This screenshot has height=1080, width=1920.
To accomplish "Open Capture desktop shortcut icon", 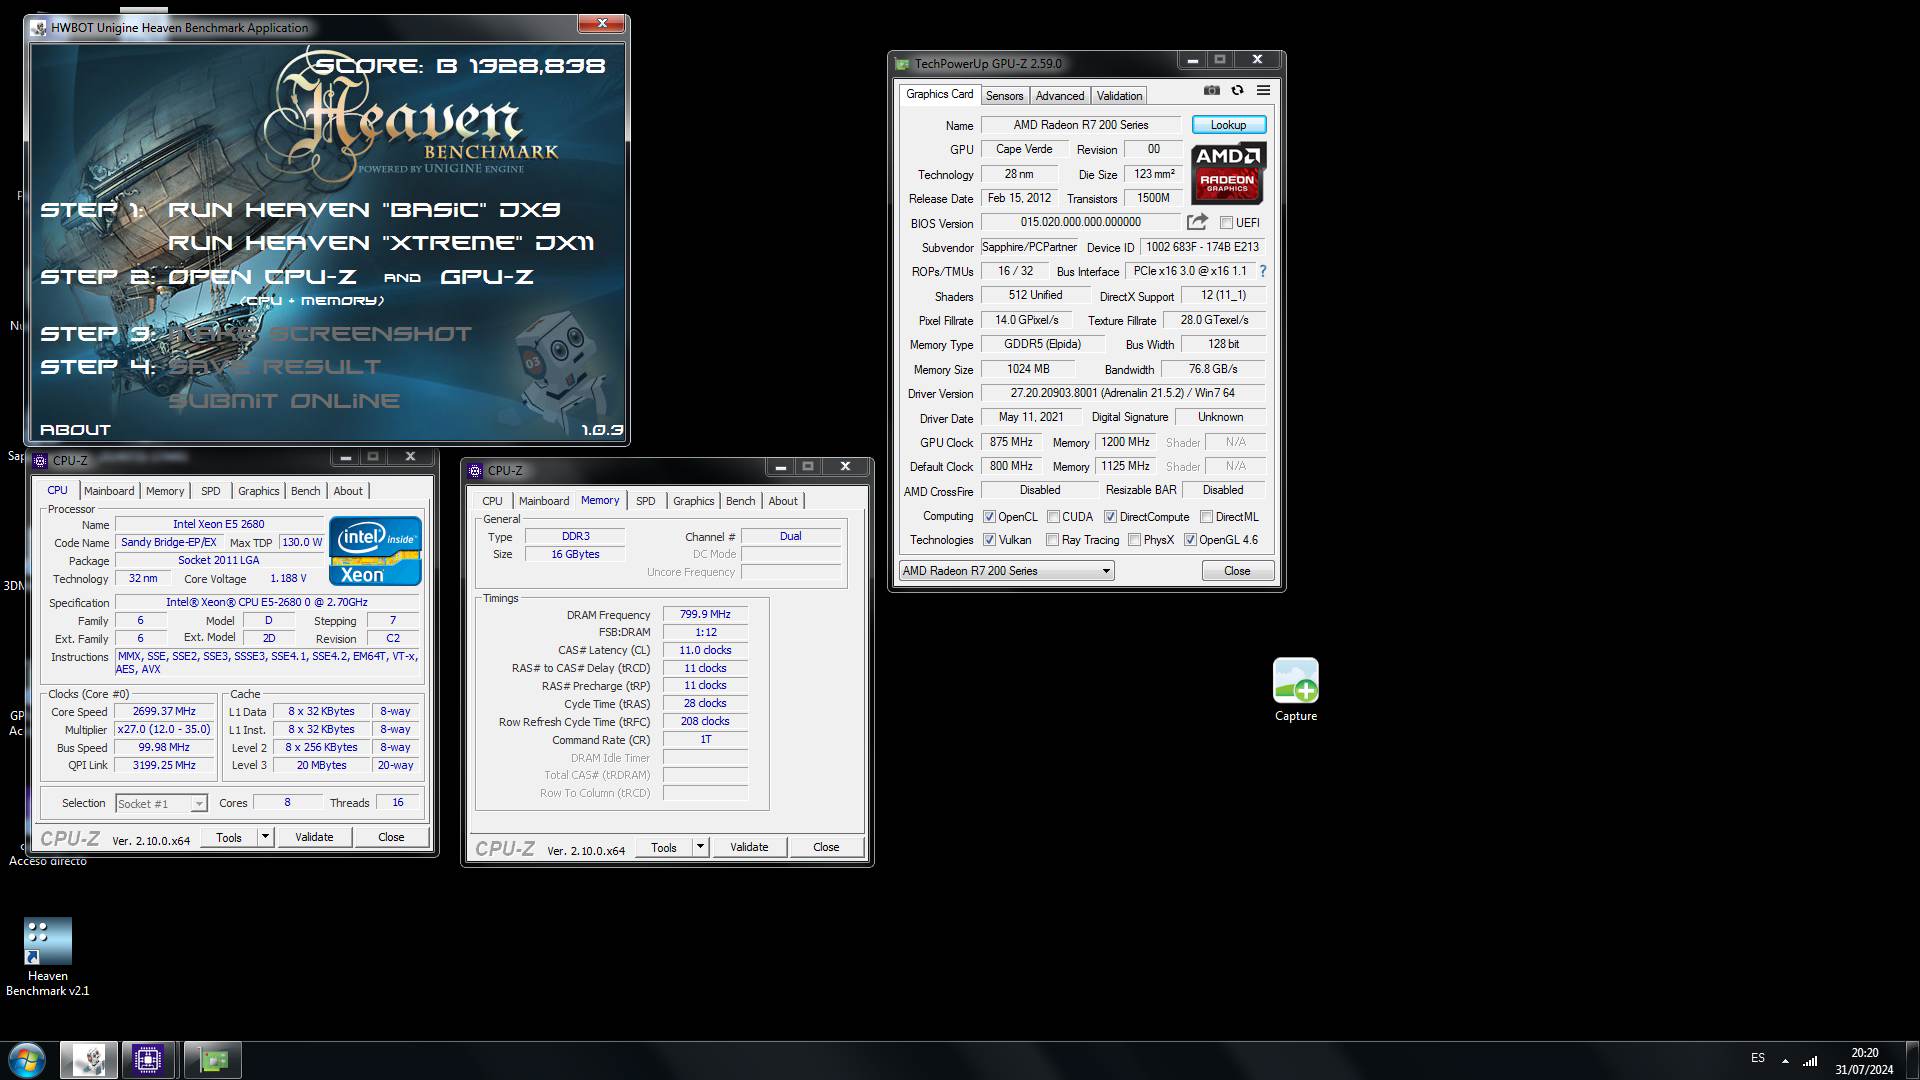I will 1296,690.
